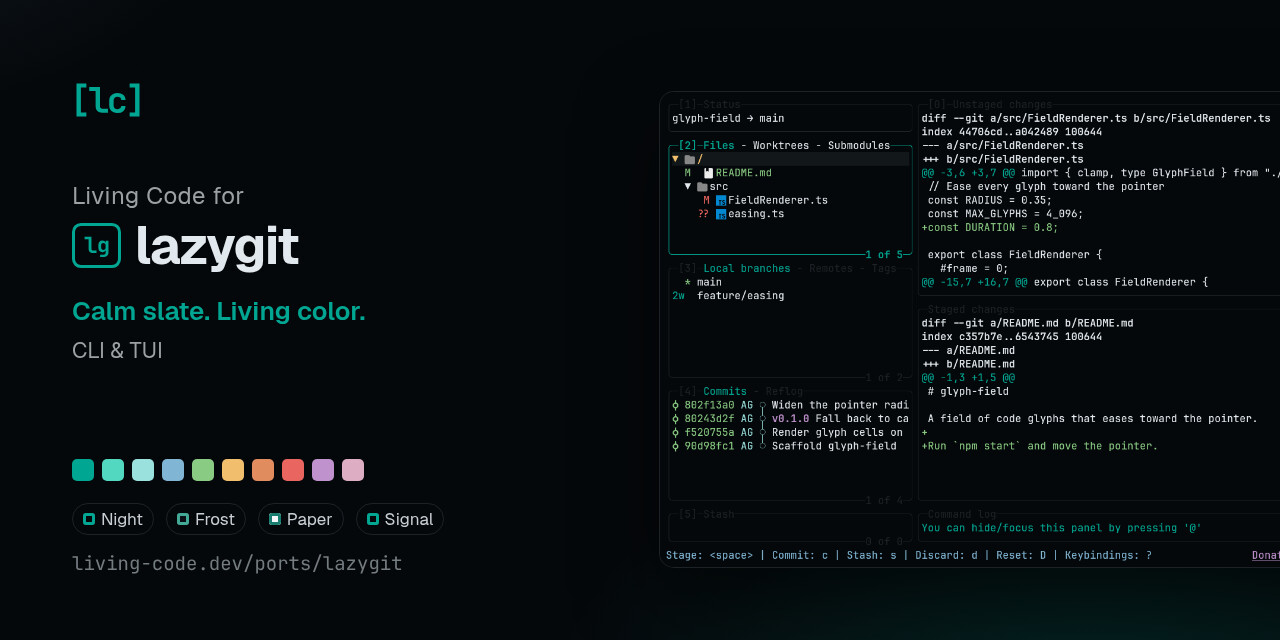Viewport: 1280px width, 640px height.
Task: Toggle the Paper theme chip
Action: pos(301,519)
